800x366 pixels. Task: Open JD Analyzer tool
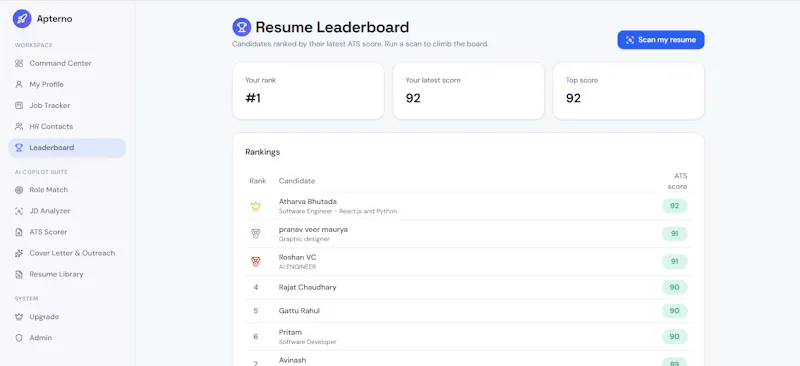point(67,211)
